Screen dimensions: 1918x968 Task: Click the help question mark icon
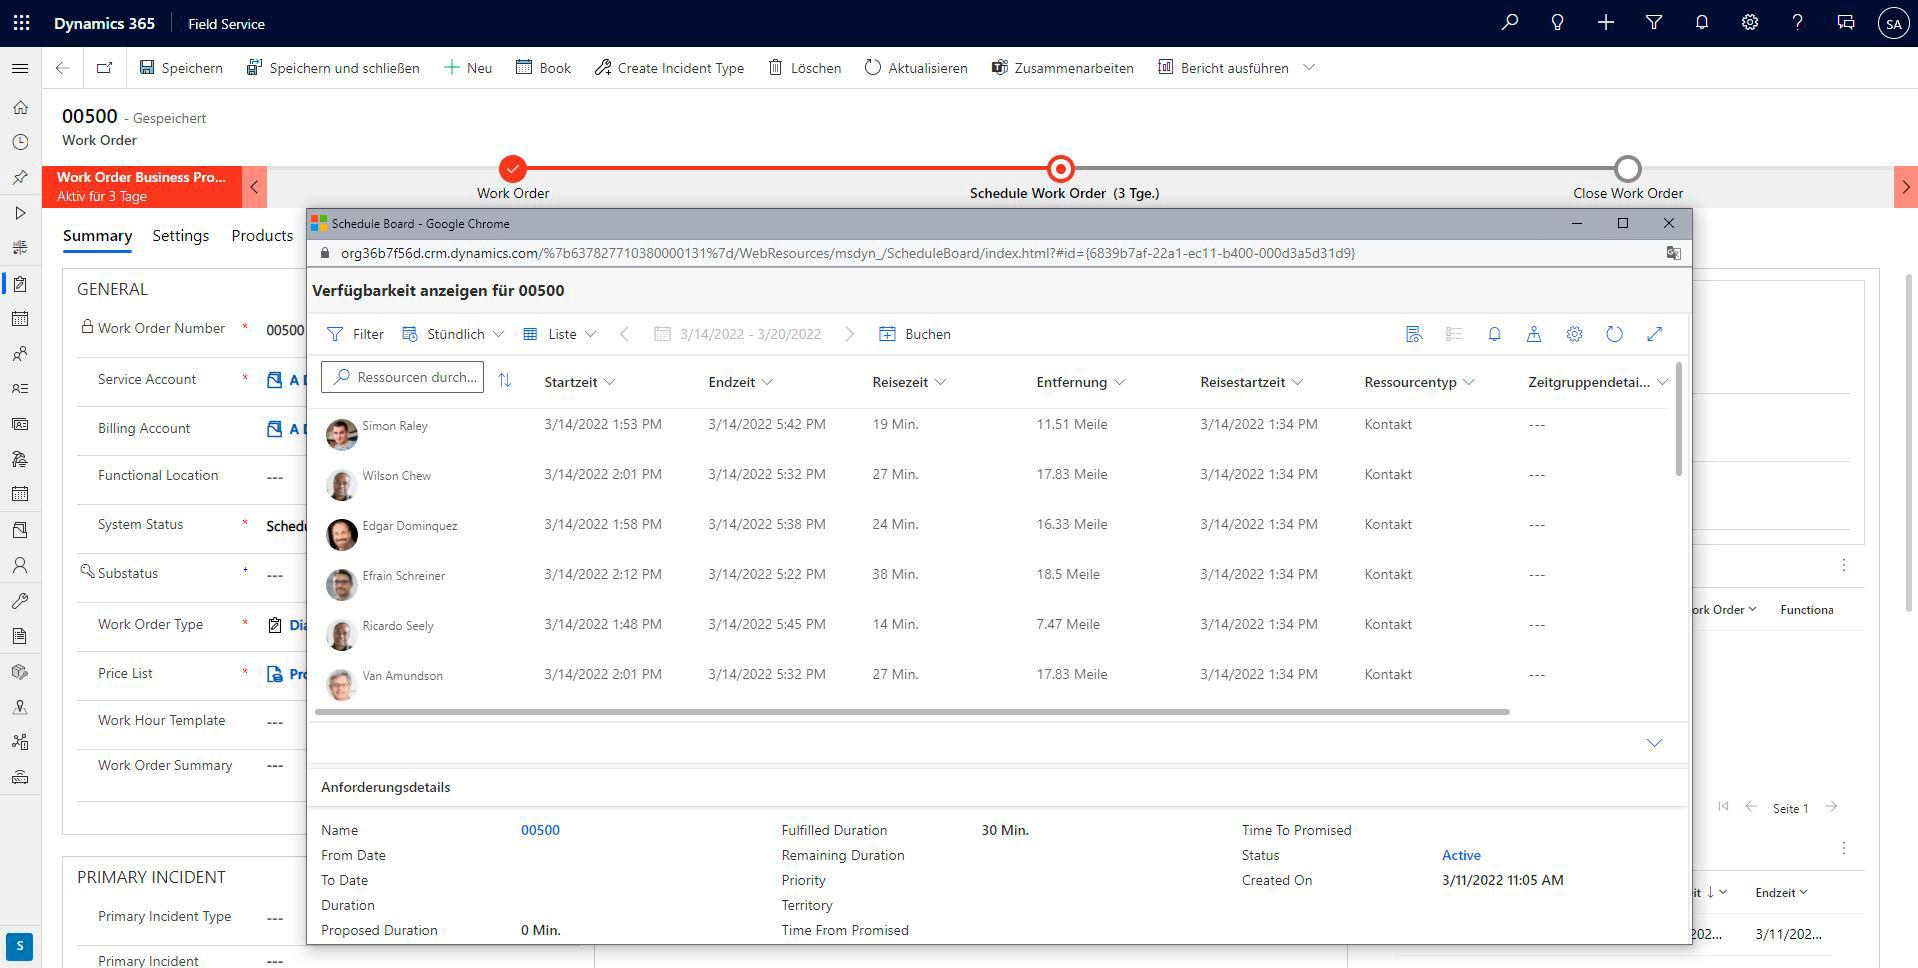pos(1797,23)
